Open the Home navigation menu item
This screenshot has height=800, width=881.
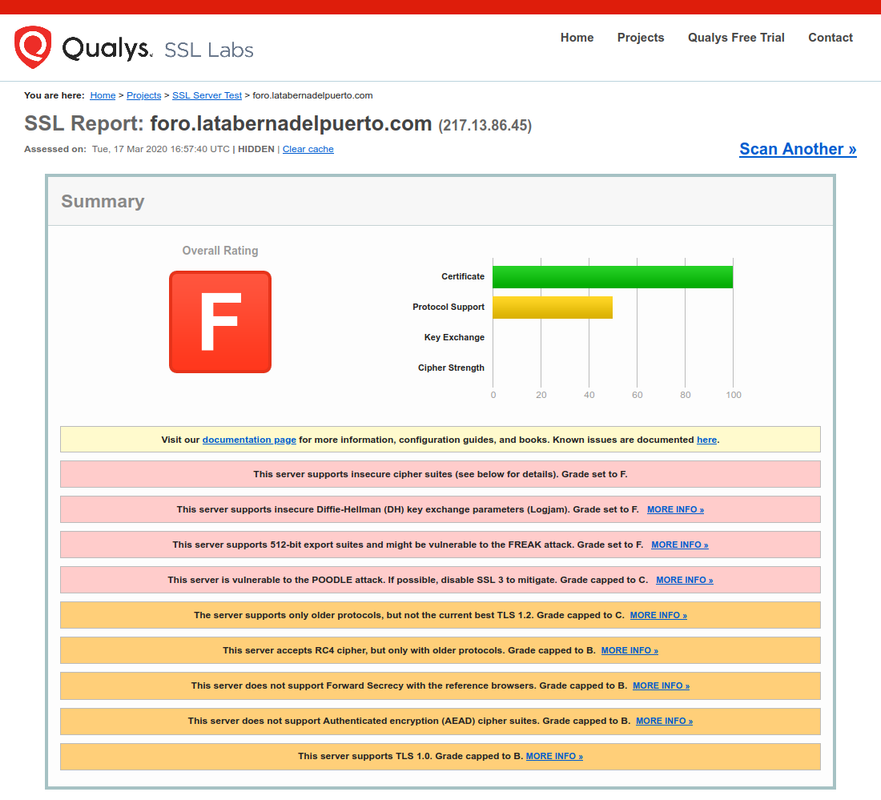pos(576,38)
